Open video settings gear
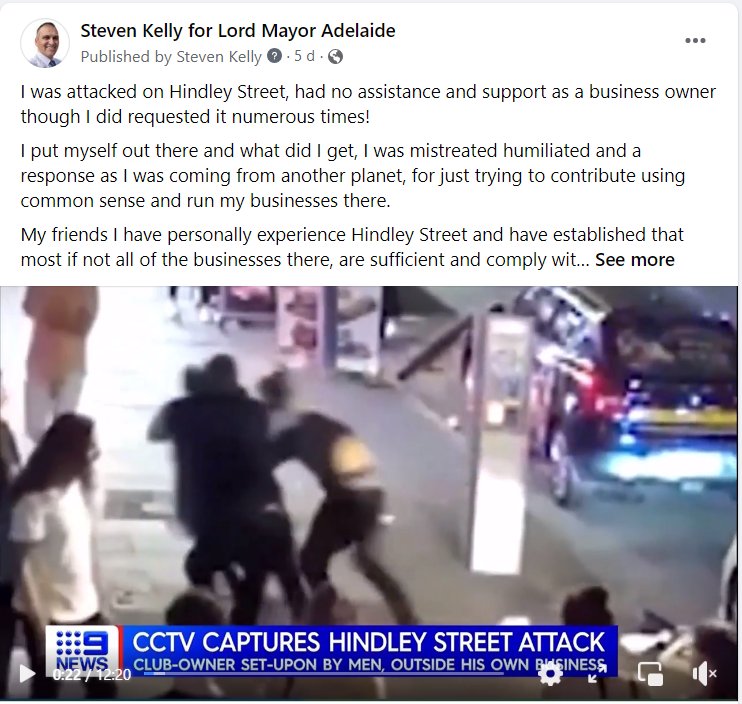742x704 pixels. click(x=550, y=673)
